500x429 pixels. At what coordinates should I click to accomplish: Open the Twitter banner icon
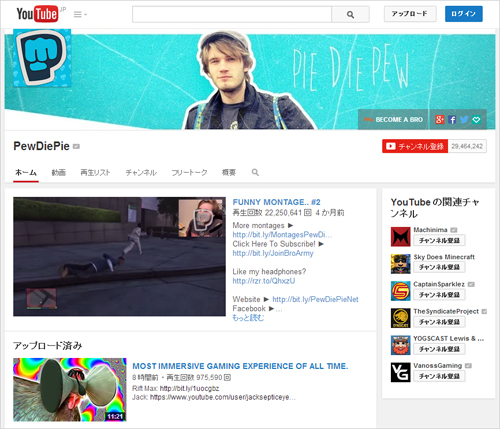[464, 120]
